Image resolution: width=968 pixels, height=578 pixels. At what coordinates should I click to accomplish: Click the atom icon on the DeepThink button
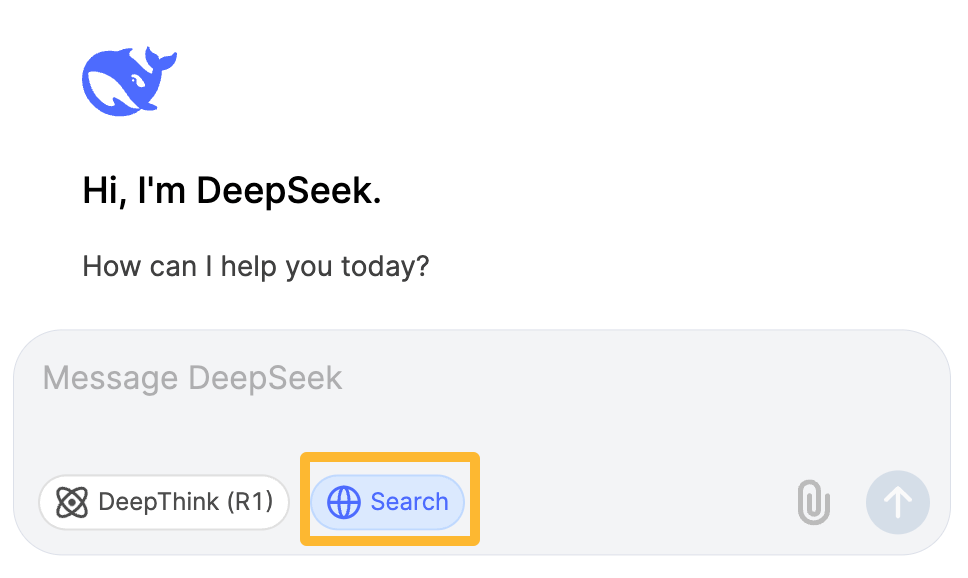70,502
